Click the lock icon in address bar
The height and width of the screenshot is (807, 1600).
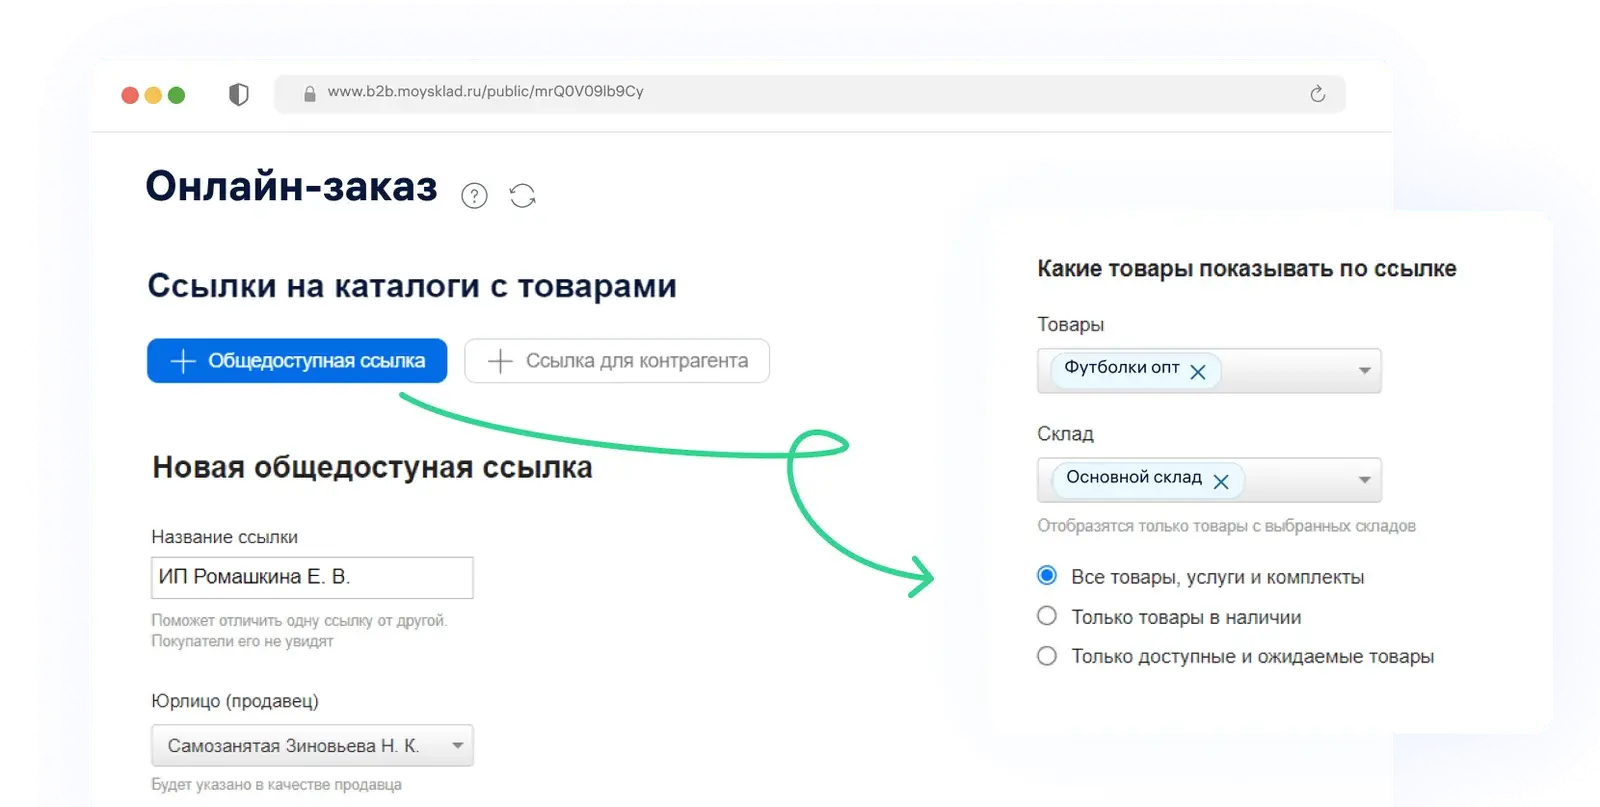(x=310, y=94)
